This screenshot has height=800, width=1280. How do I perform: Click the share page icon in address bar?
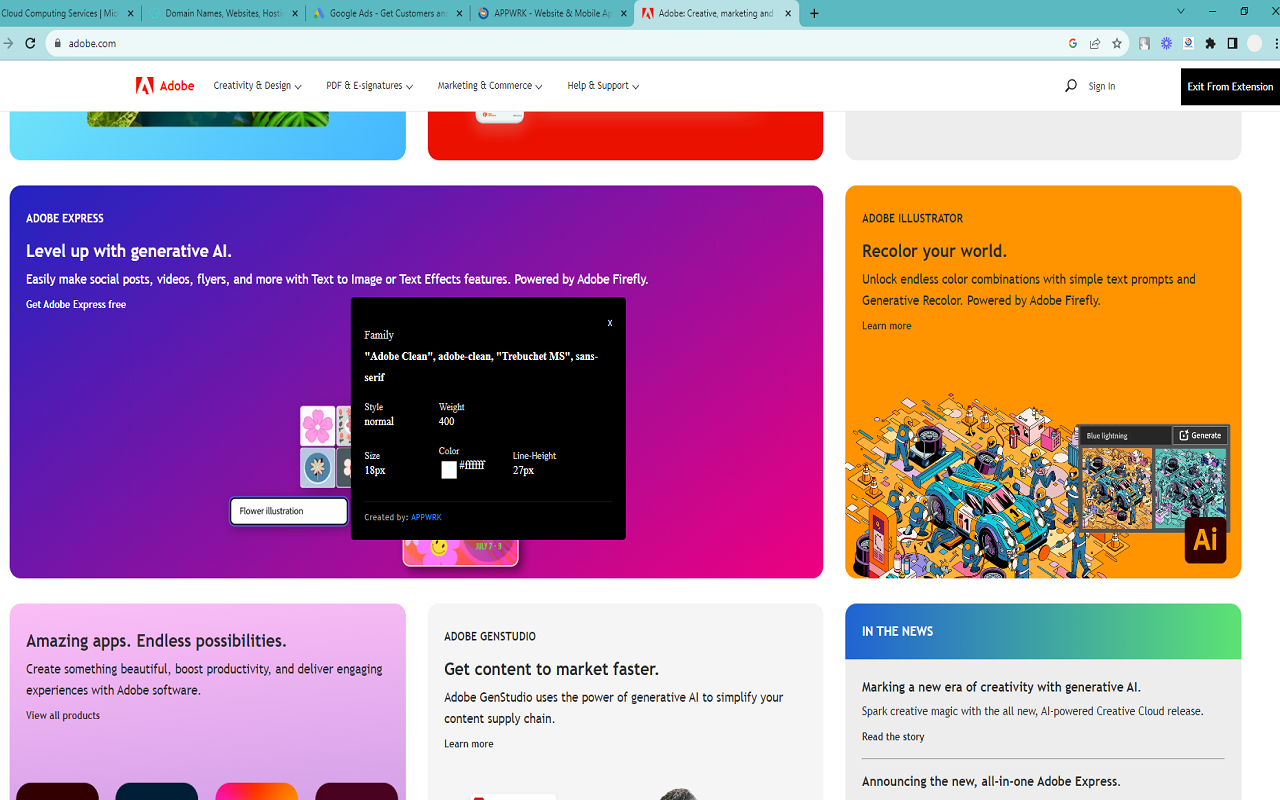coord(1095,43)
